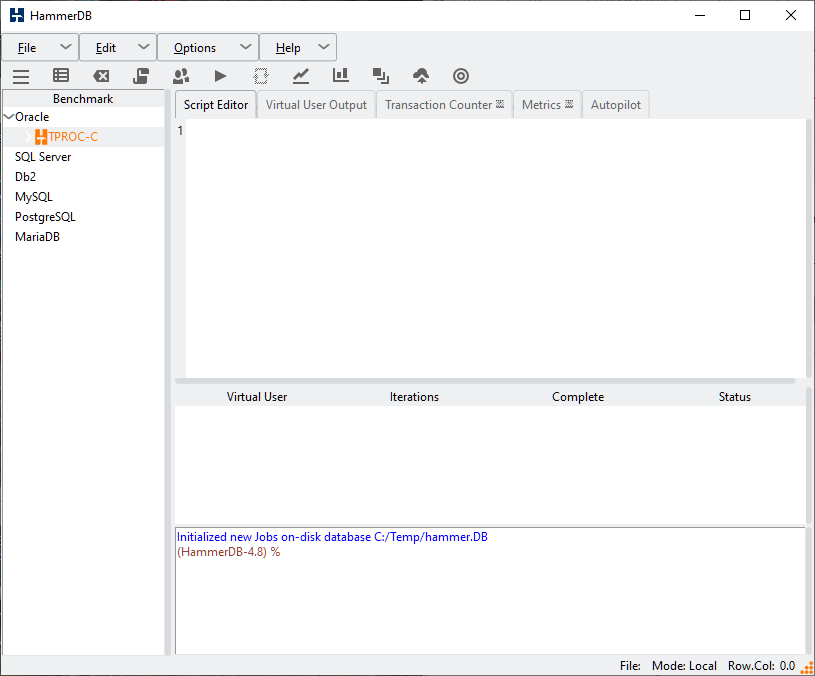Click the orange TPROC-C benchmark icon
Viewport: 815px width, 676px height.
point(41,137)
